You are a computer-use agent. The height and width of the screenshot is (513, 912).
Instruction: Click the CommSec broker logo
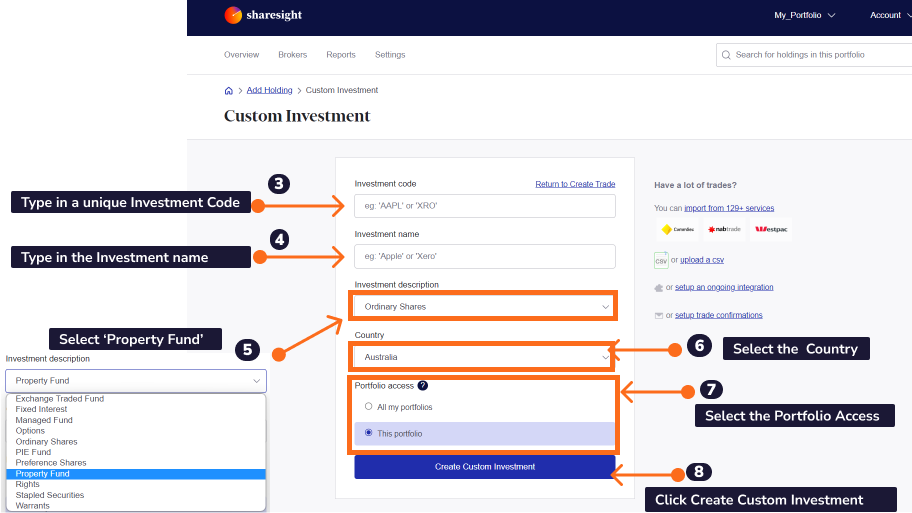(678, 229)
